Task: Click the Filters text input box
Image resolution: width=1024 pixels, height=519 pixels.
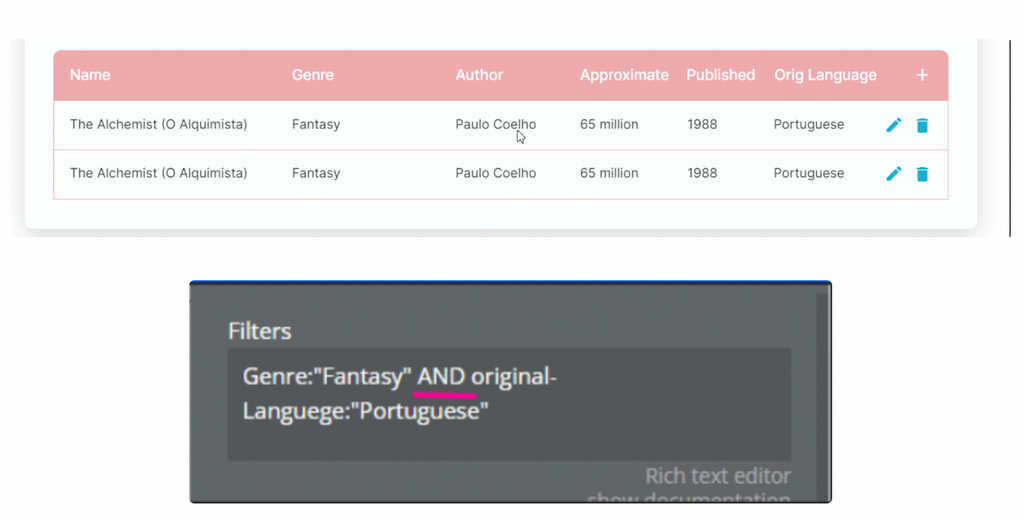Action: pos(508,404)
